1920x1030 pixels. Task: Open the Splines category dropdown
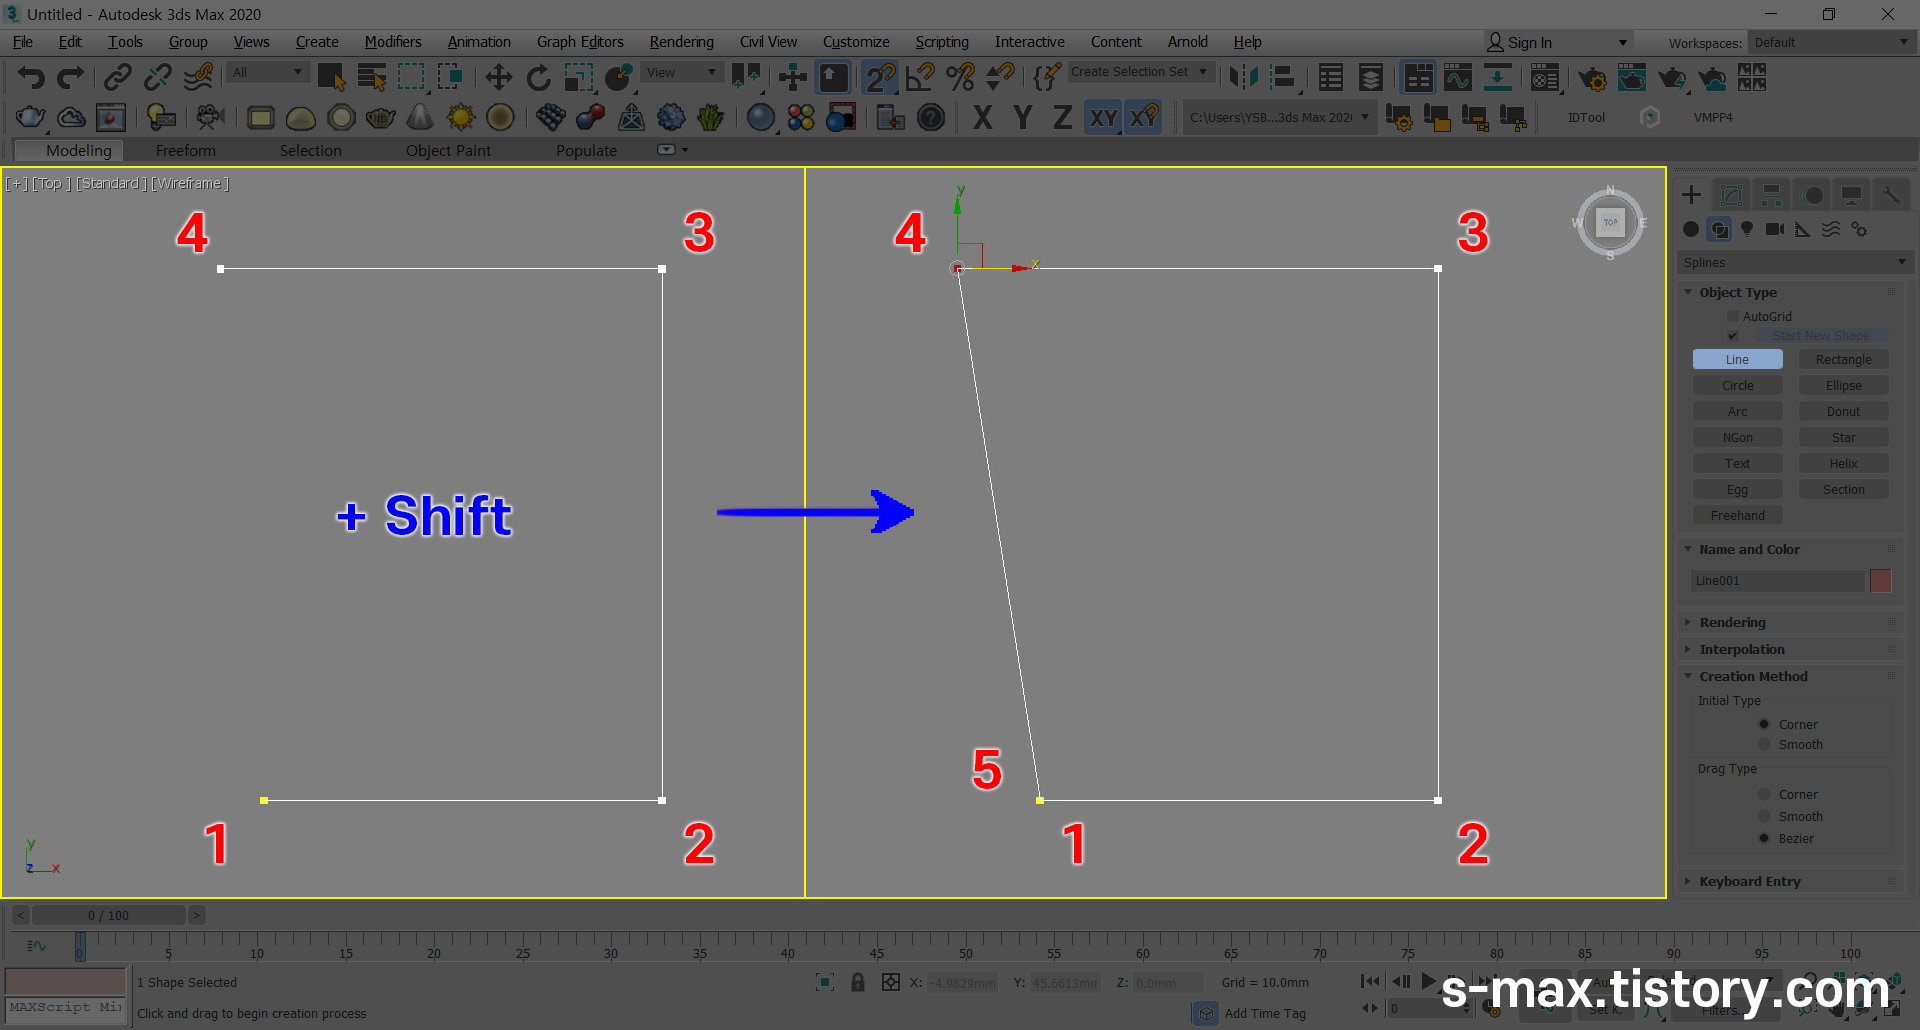(x=1794, y=262)
